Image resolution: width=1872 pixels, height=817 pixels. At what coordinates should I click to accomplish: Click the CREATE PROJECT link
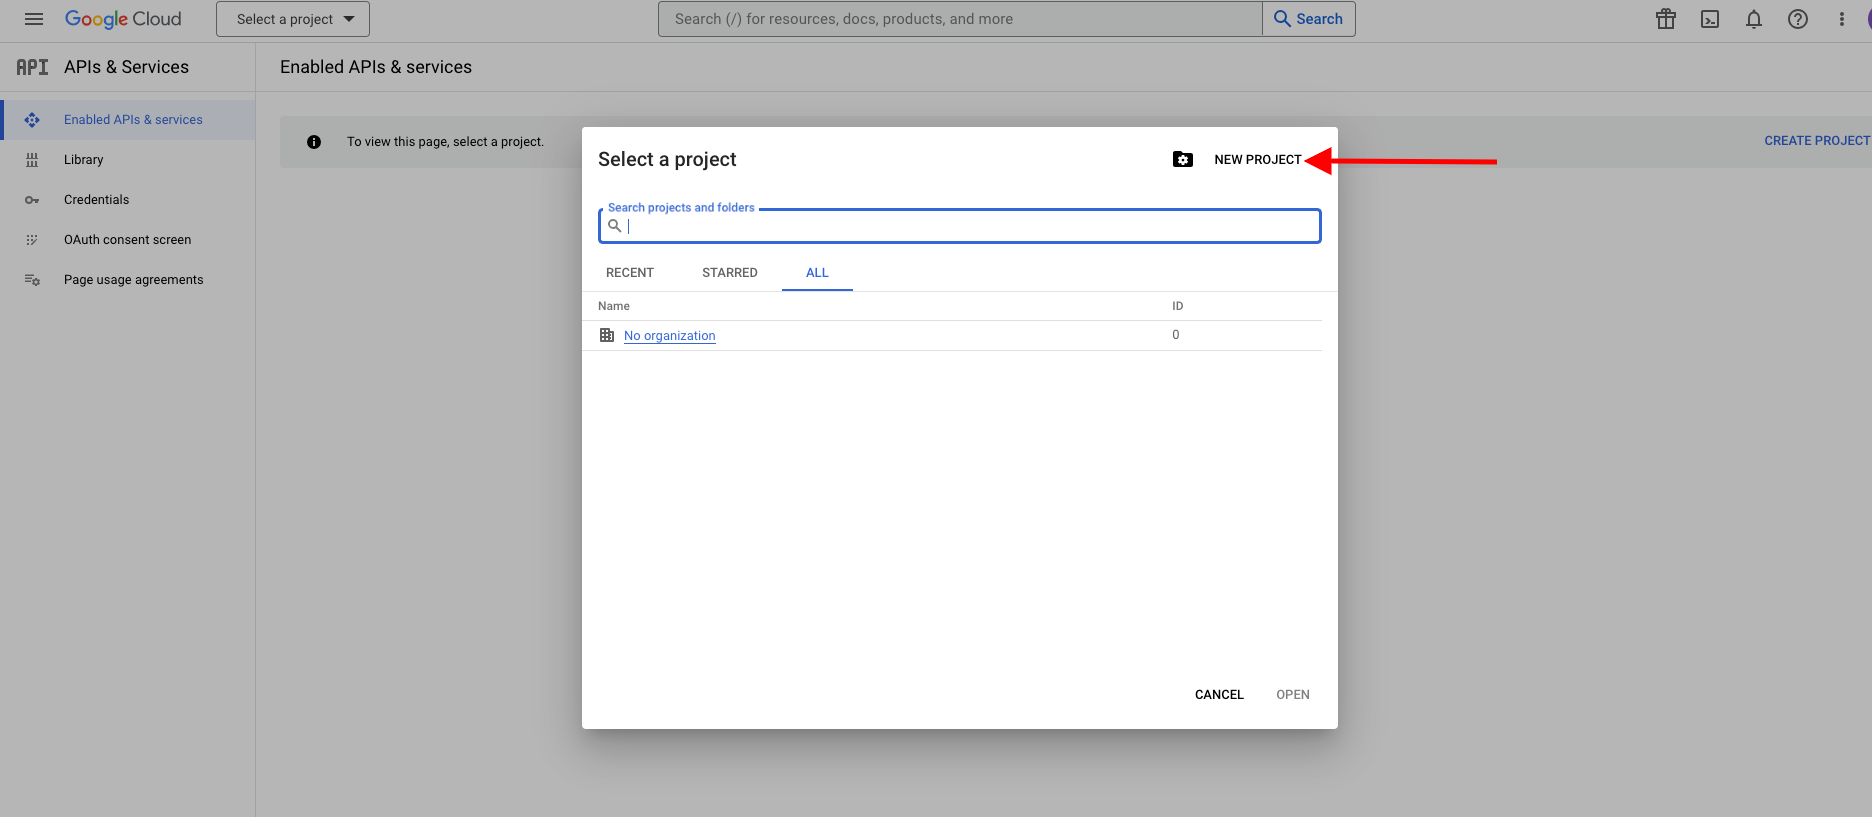point(1816,141)
